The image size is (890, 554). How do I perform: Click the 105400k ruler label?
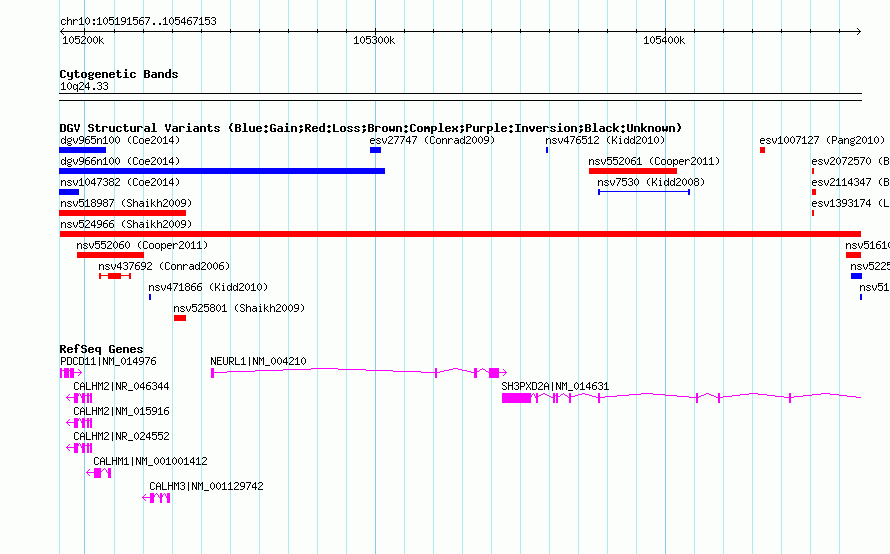point(664,40)
